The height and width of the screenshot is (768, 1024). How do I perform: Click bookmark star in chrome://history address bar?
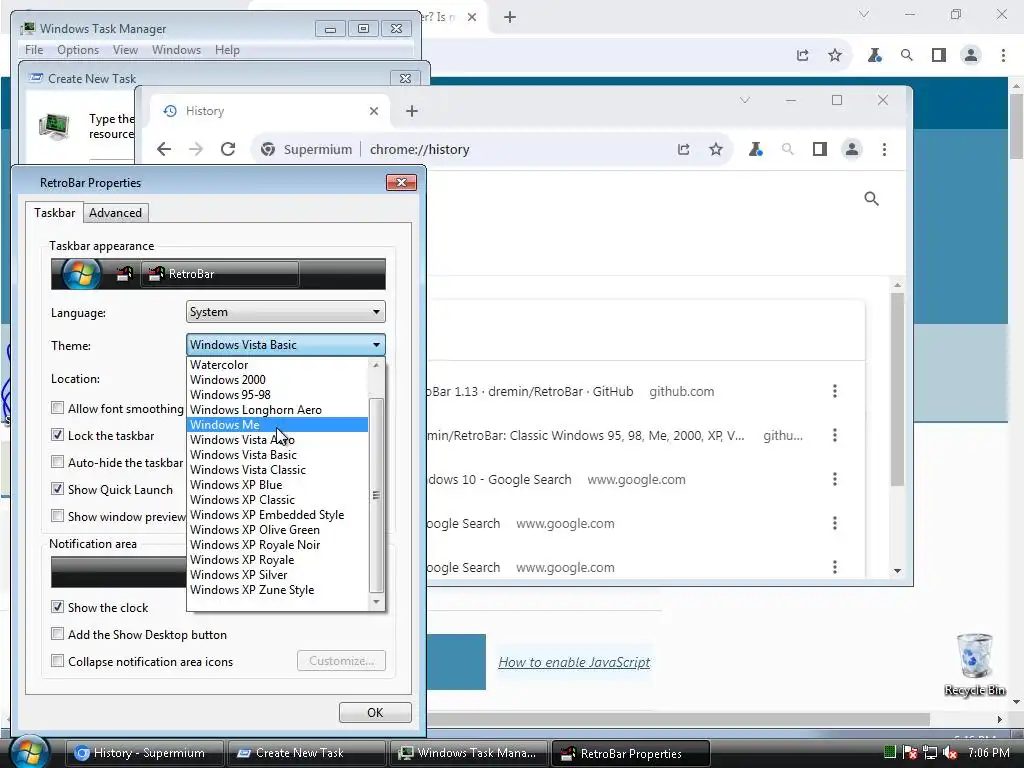coord(716,150)
